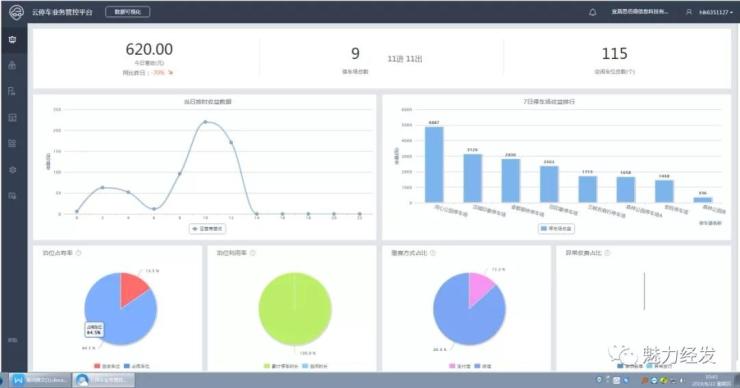Click the taskbar clock

[711, 380]
